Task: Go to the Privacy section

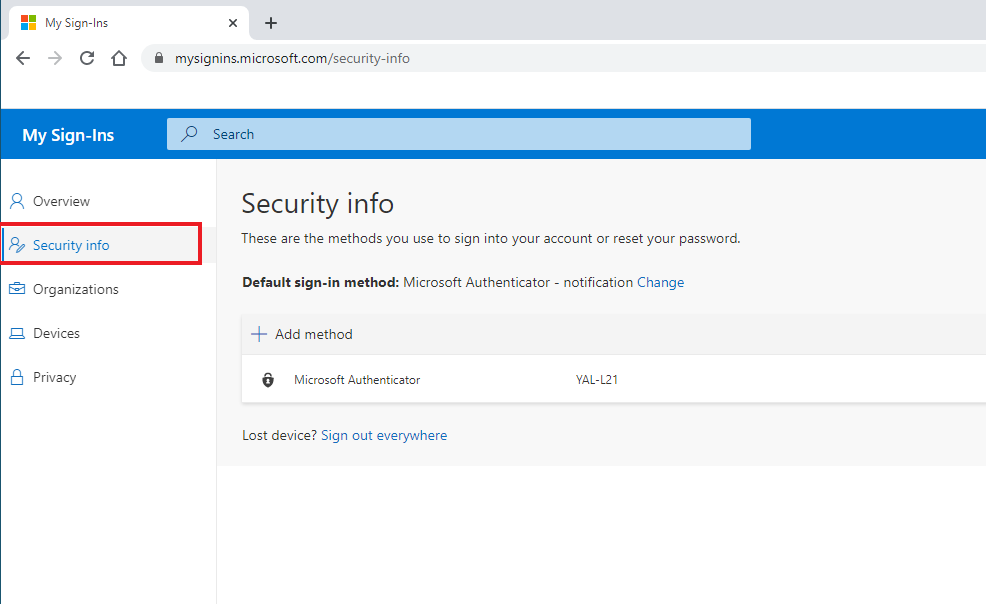Action: click(54, 377)
